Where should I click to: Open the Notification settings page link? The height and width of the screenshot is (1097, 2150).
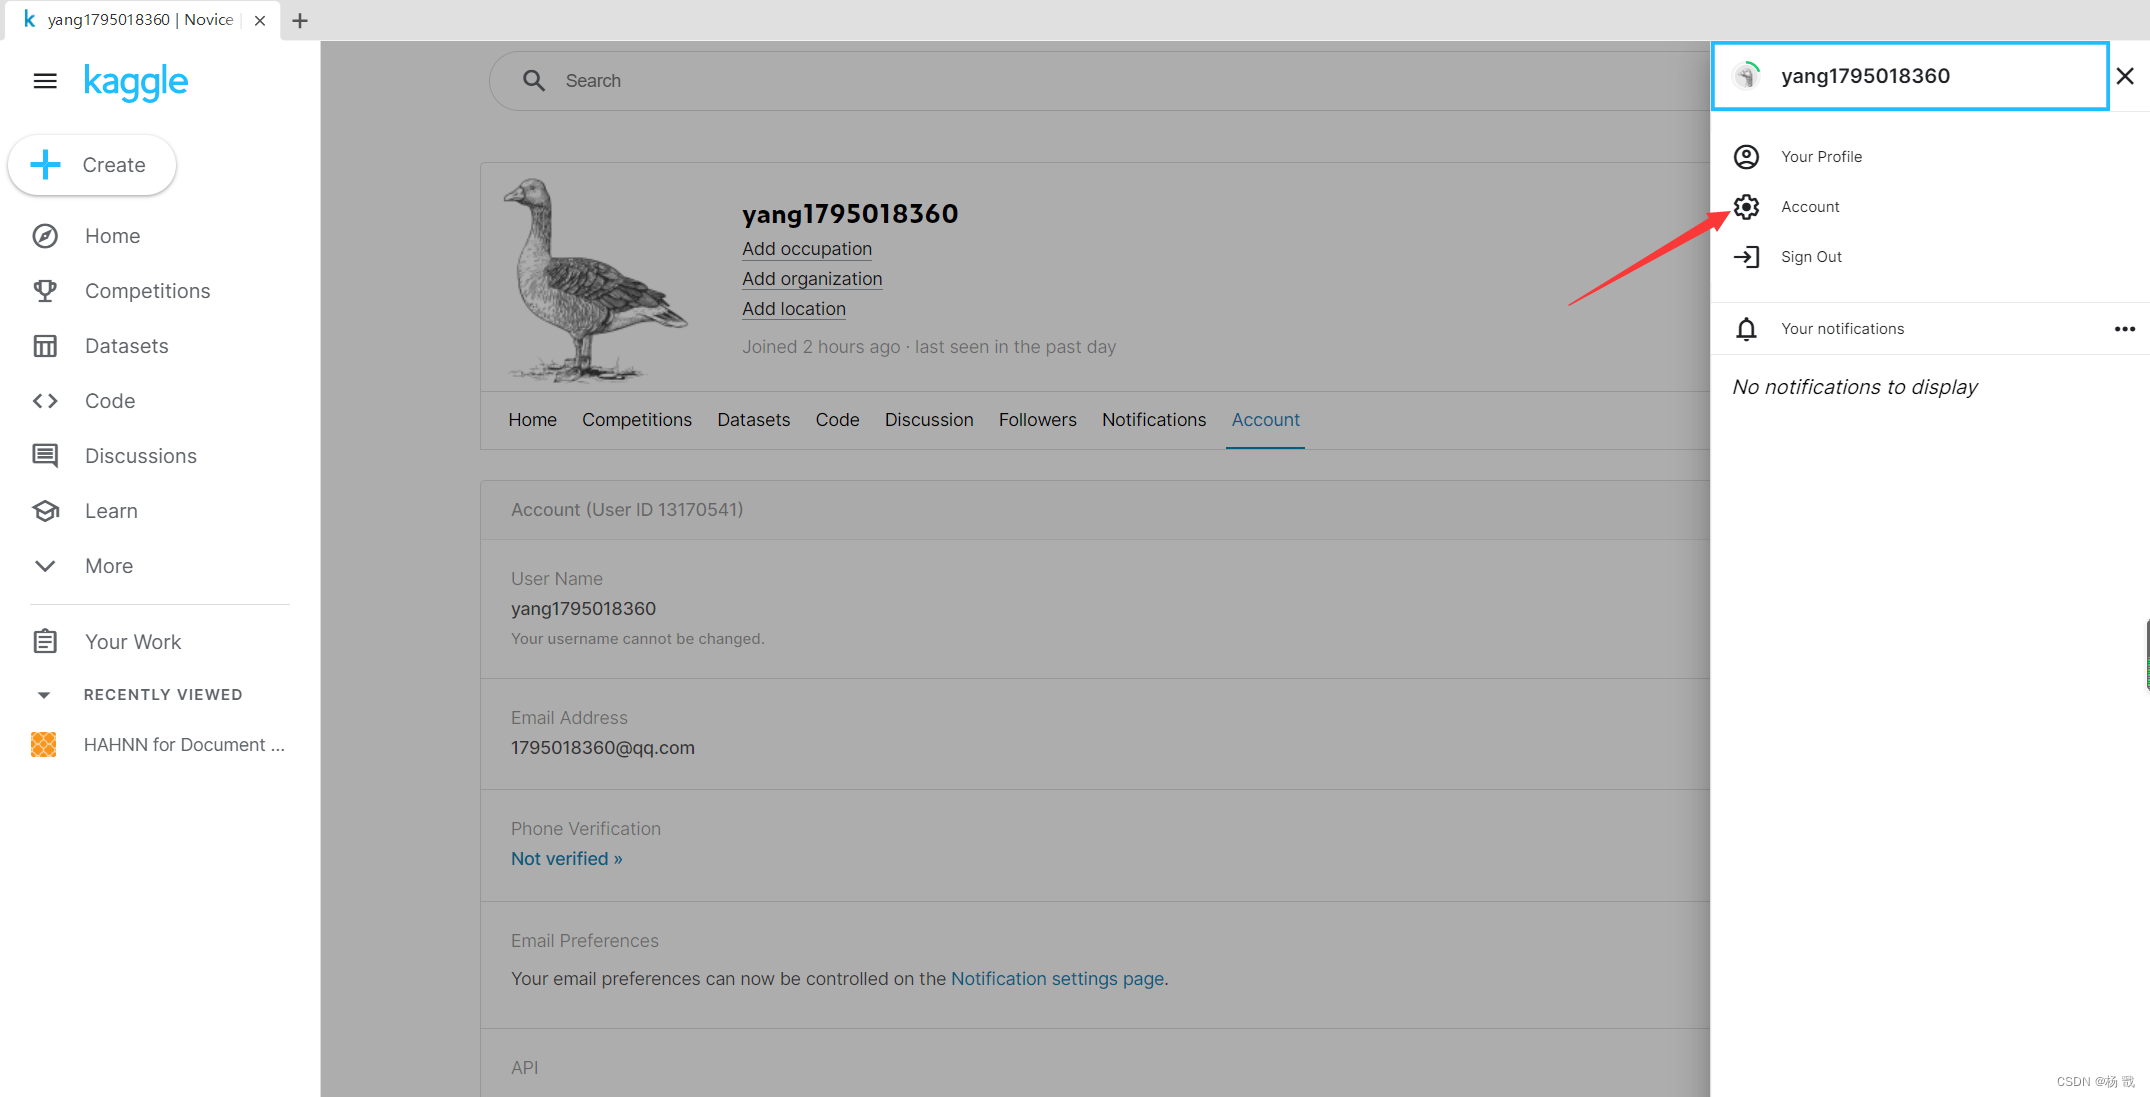1057,979
